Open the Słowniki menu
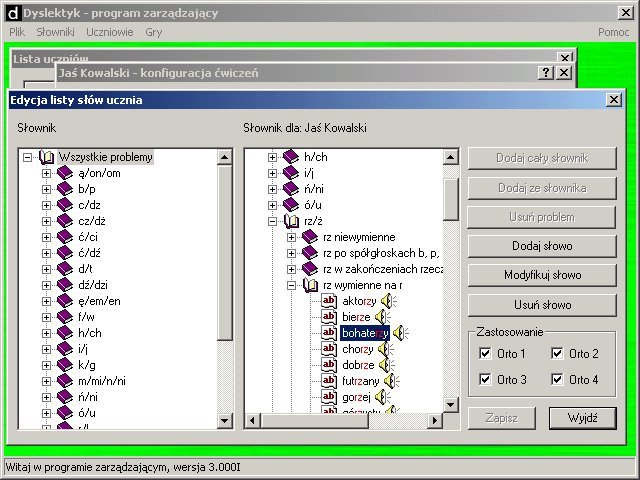The height and width of the screenshot is (480, 640). pyautogui.click(x=56, y=32)
